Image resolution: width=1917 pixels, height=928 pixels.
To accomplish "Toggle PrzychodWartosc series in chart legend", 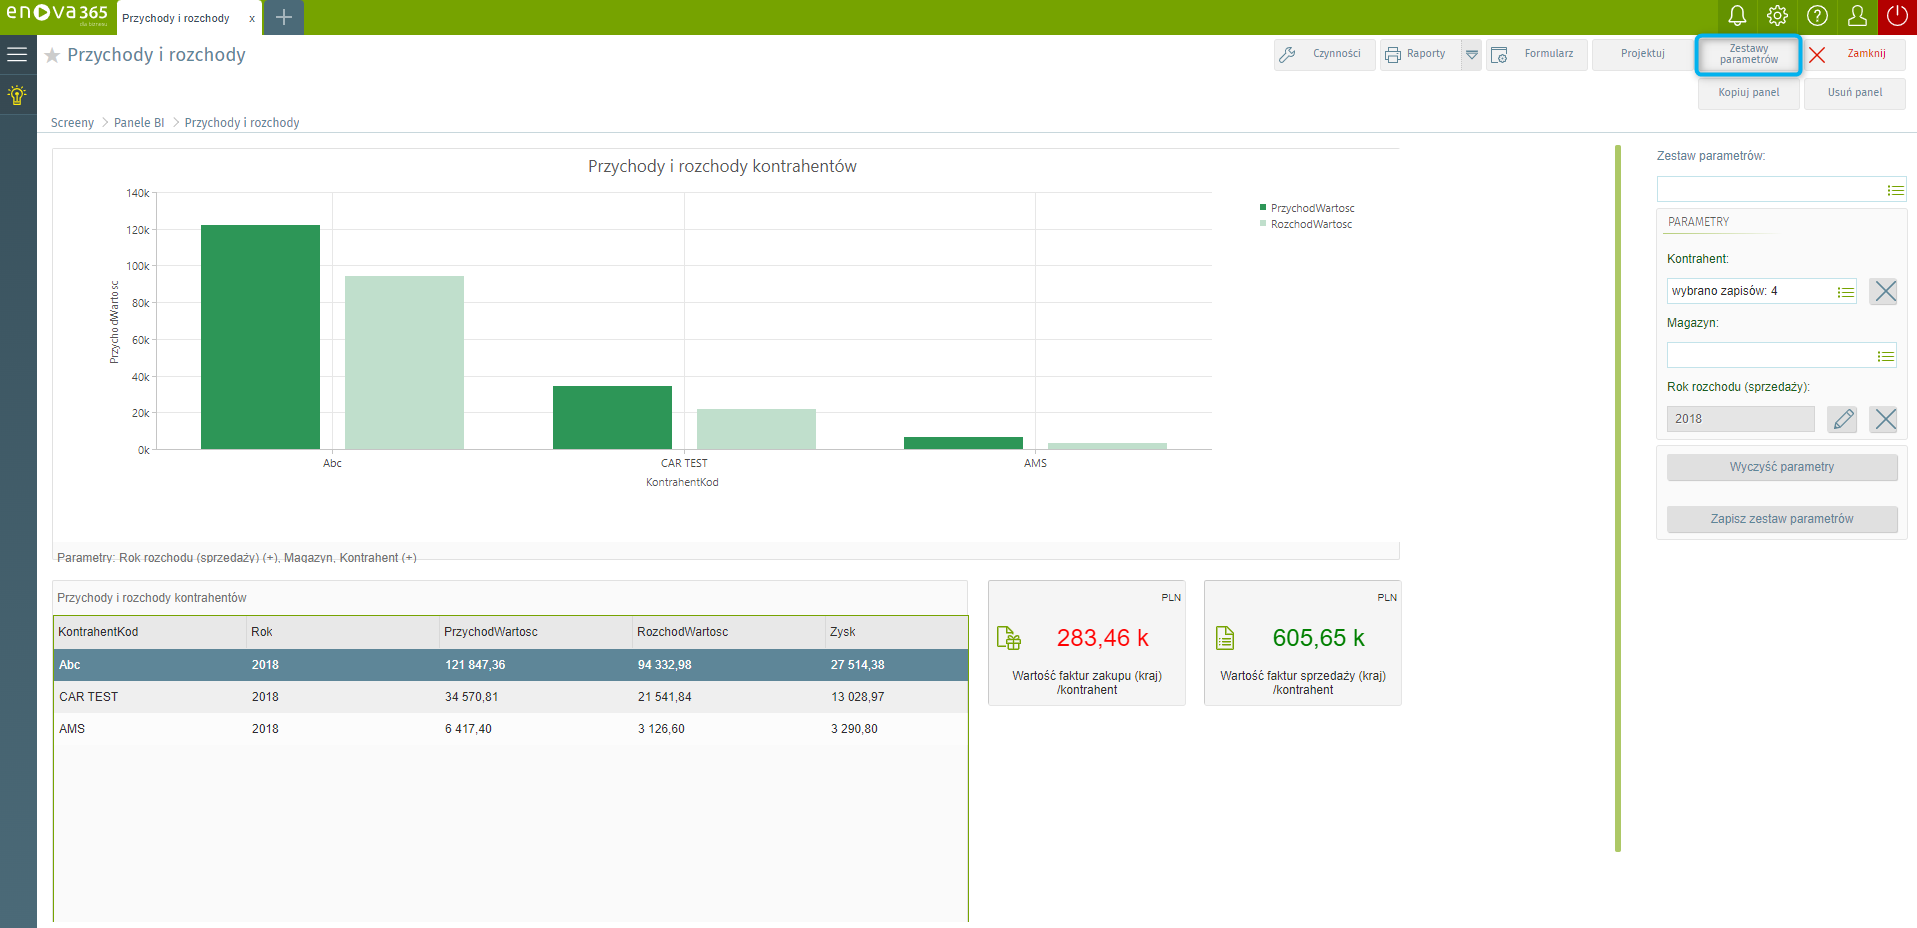I will (1312, 208).
